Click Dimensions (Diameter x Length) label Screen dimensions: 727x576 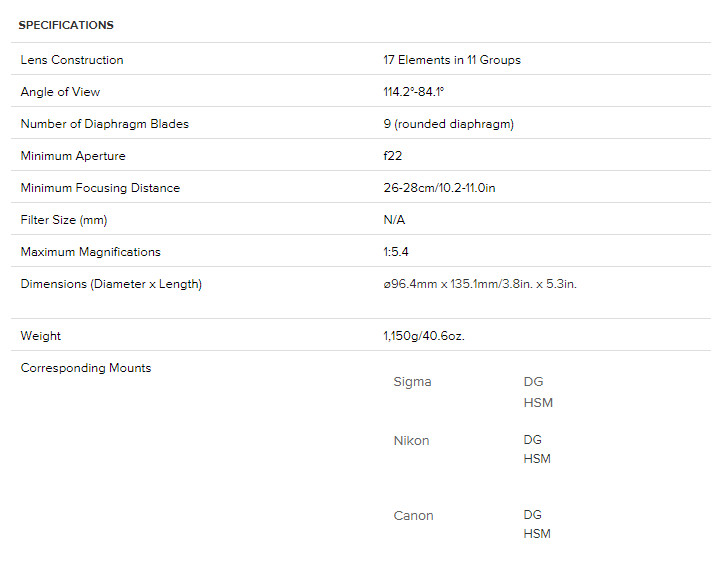click(x=111, y=284)
